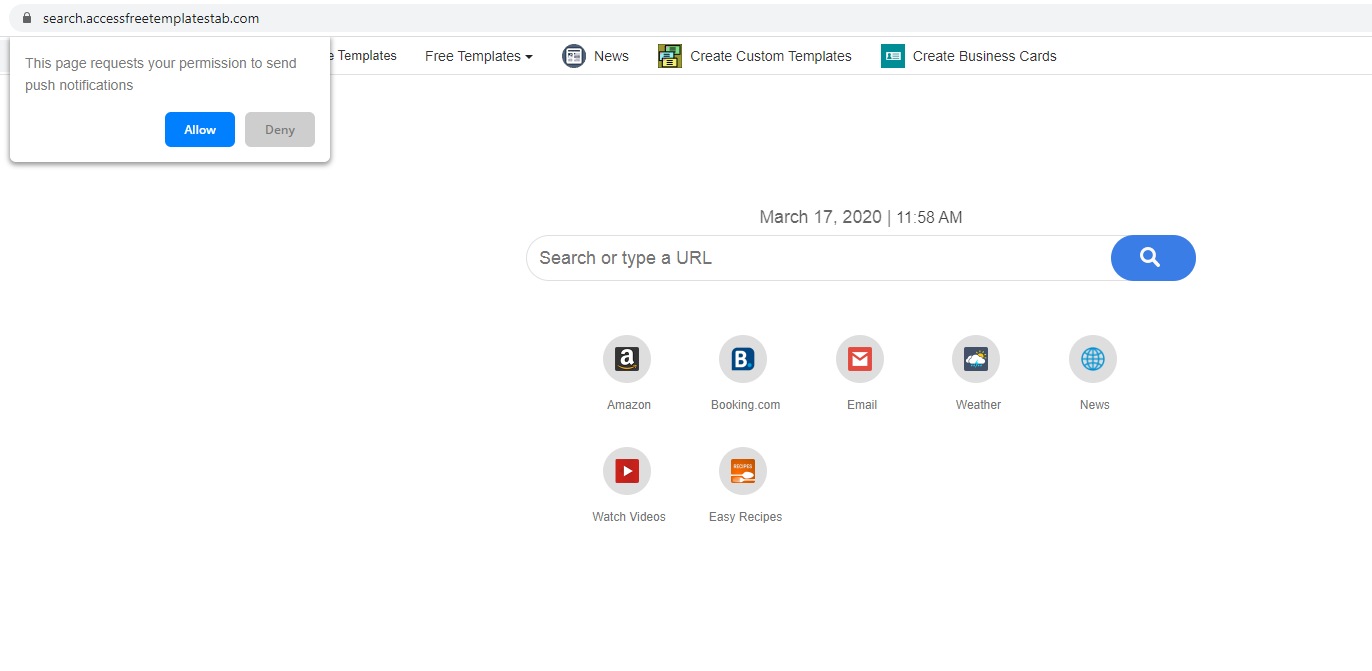The width and height of the screenshot is (1372, 671).
Task: Open the Booking.com shortcut icon
Action: 743,359
